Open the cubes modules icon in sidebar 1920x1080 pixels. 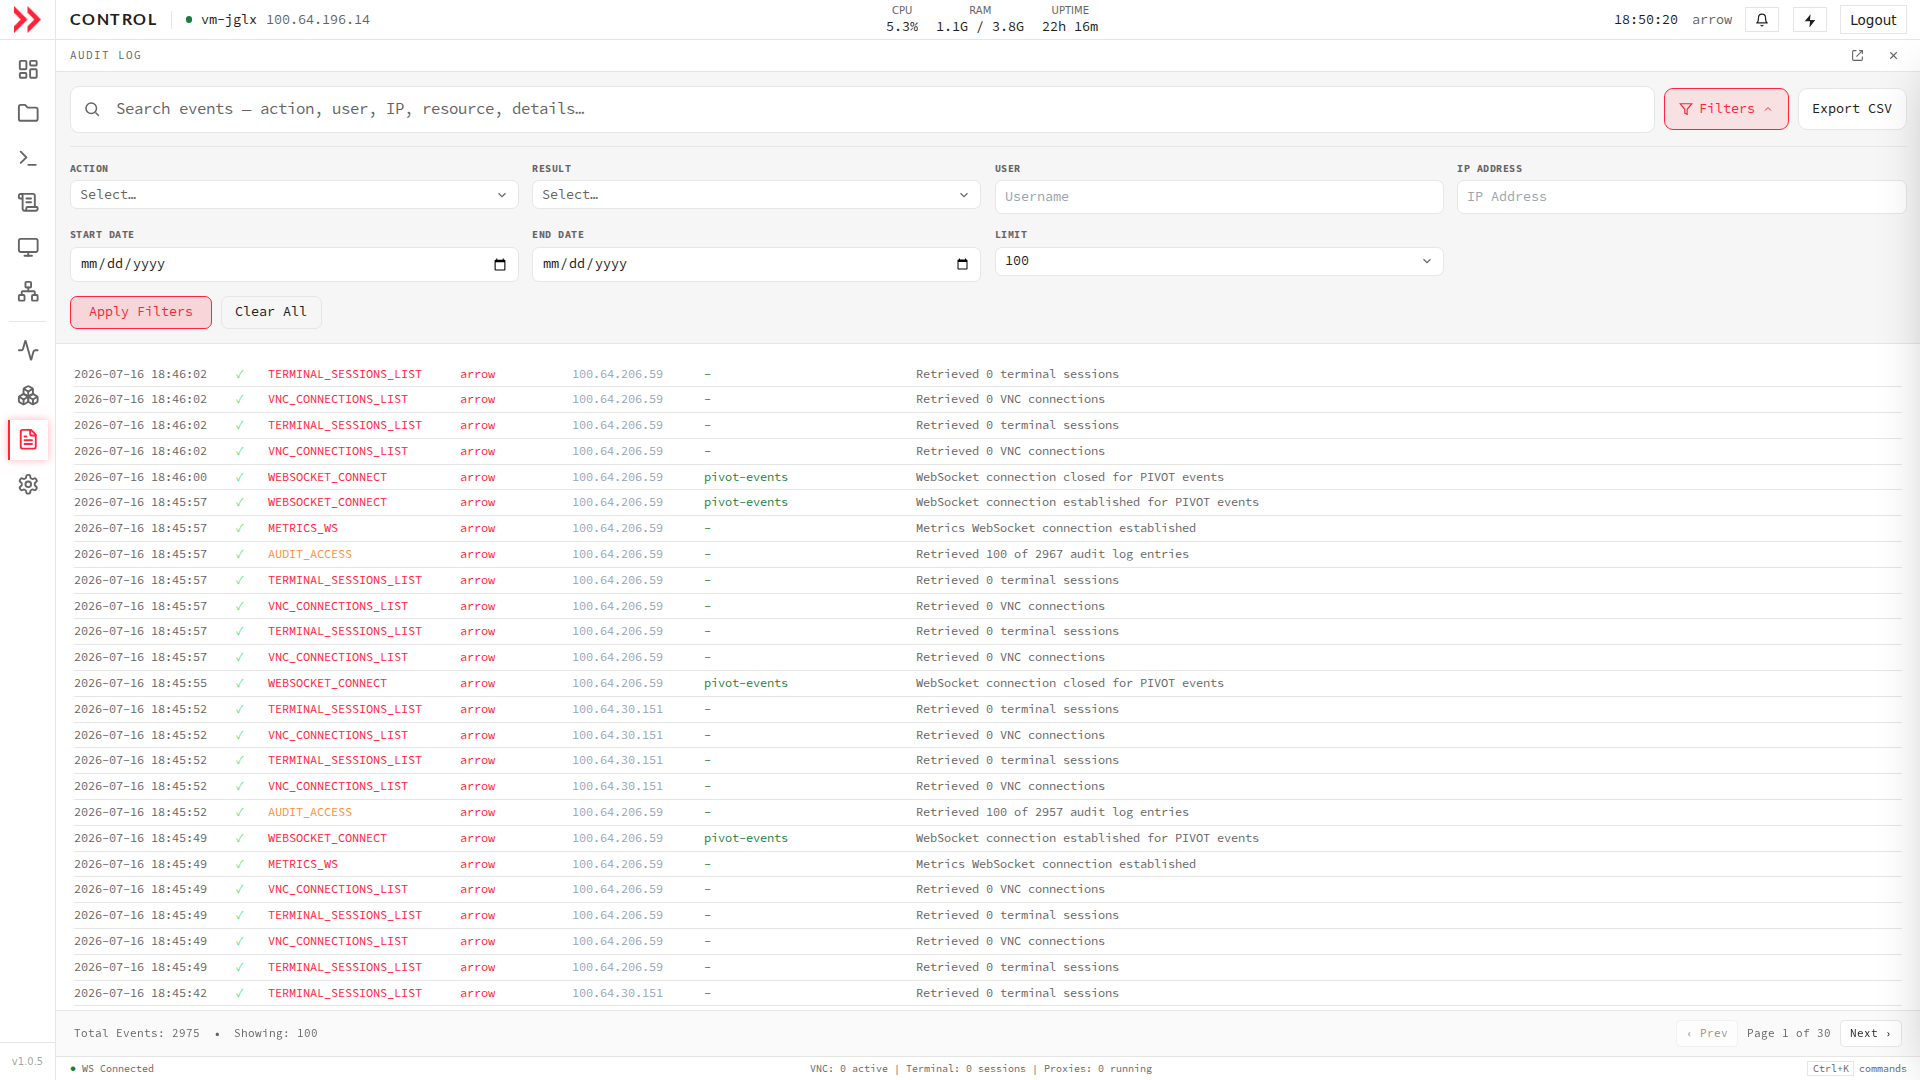(28, 395)
